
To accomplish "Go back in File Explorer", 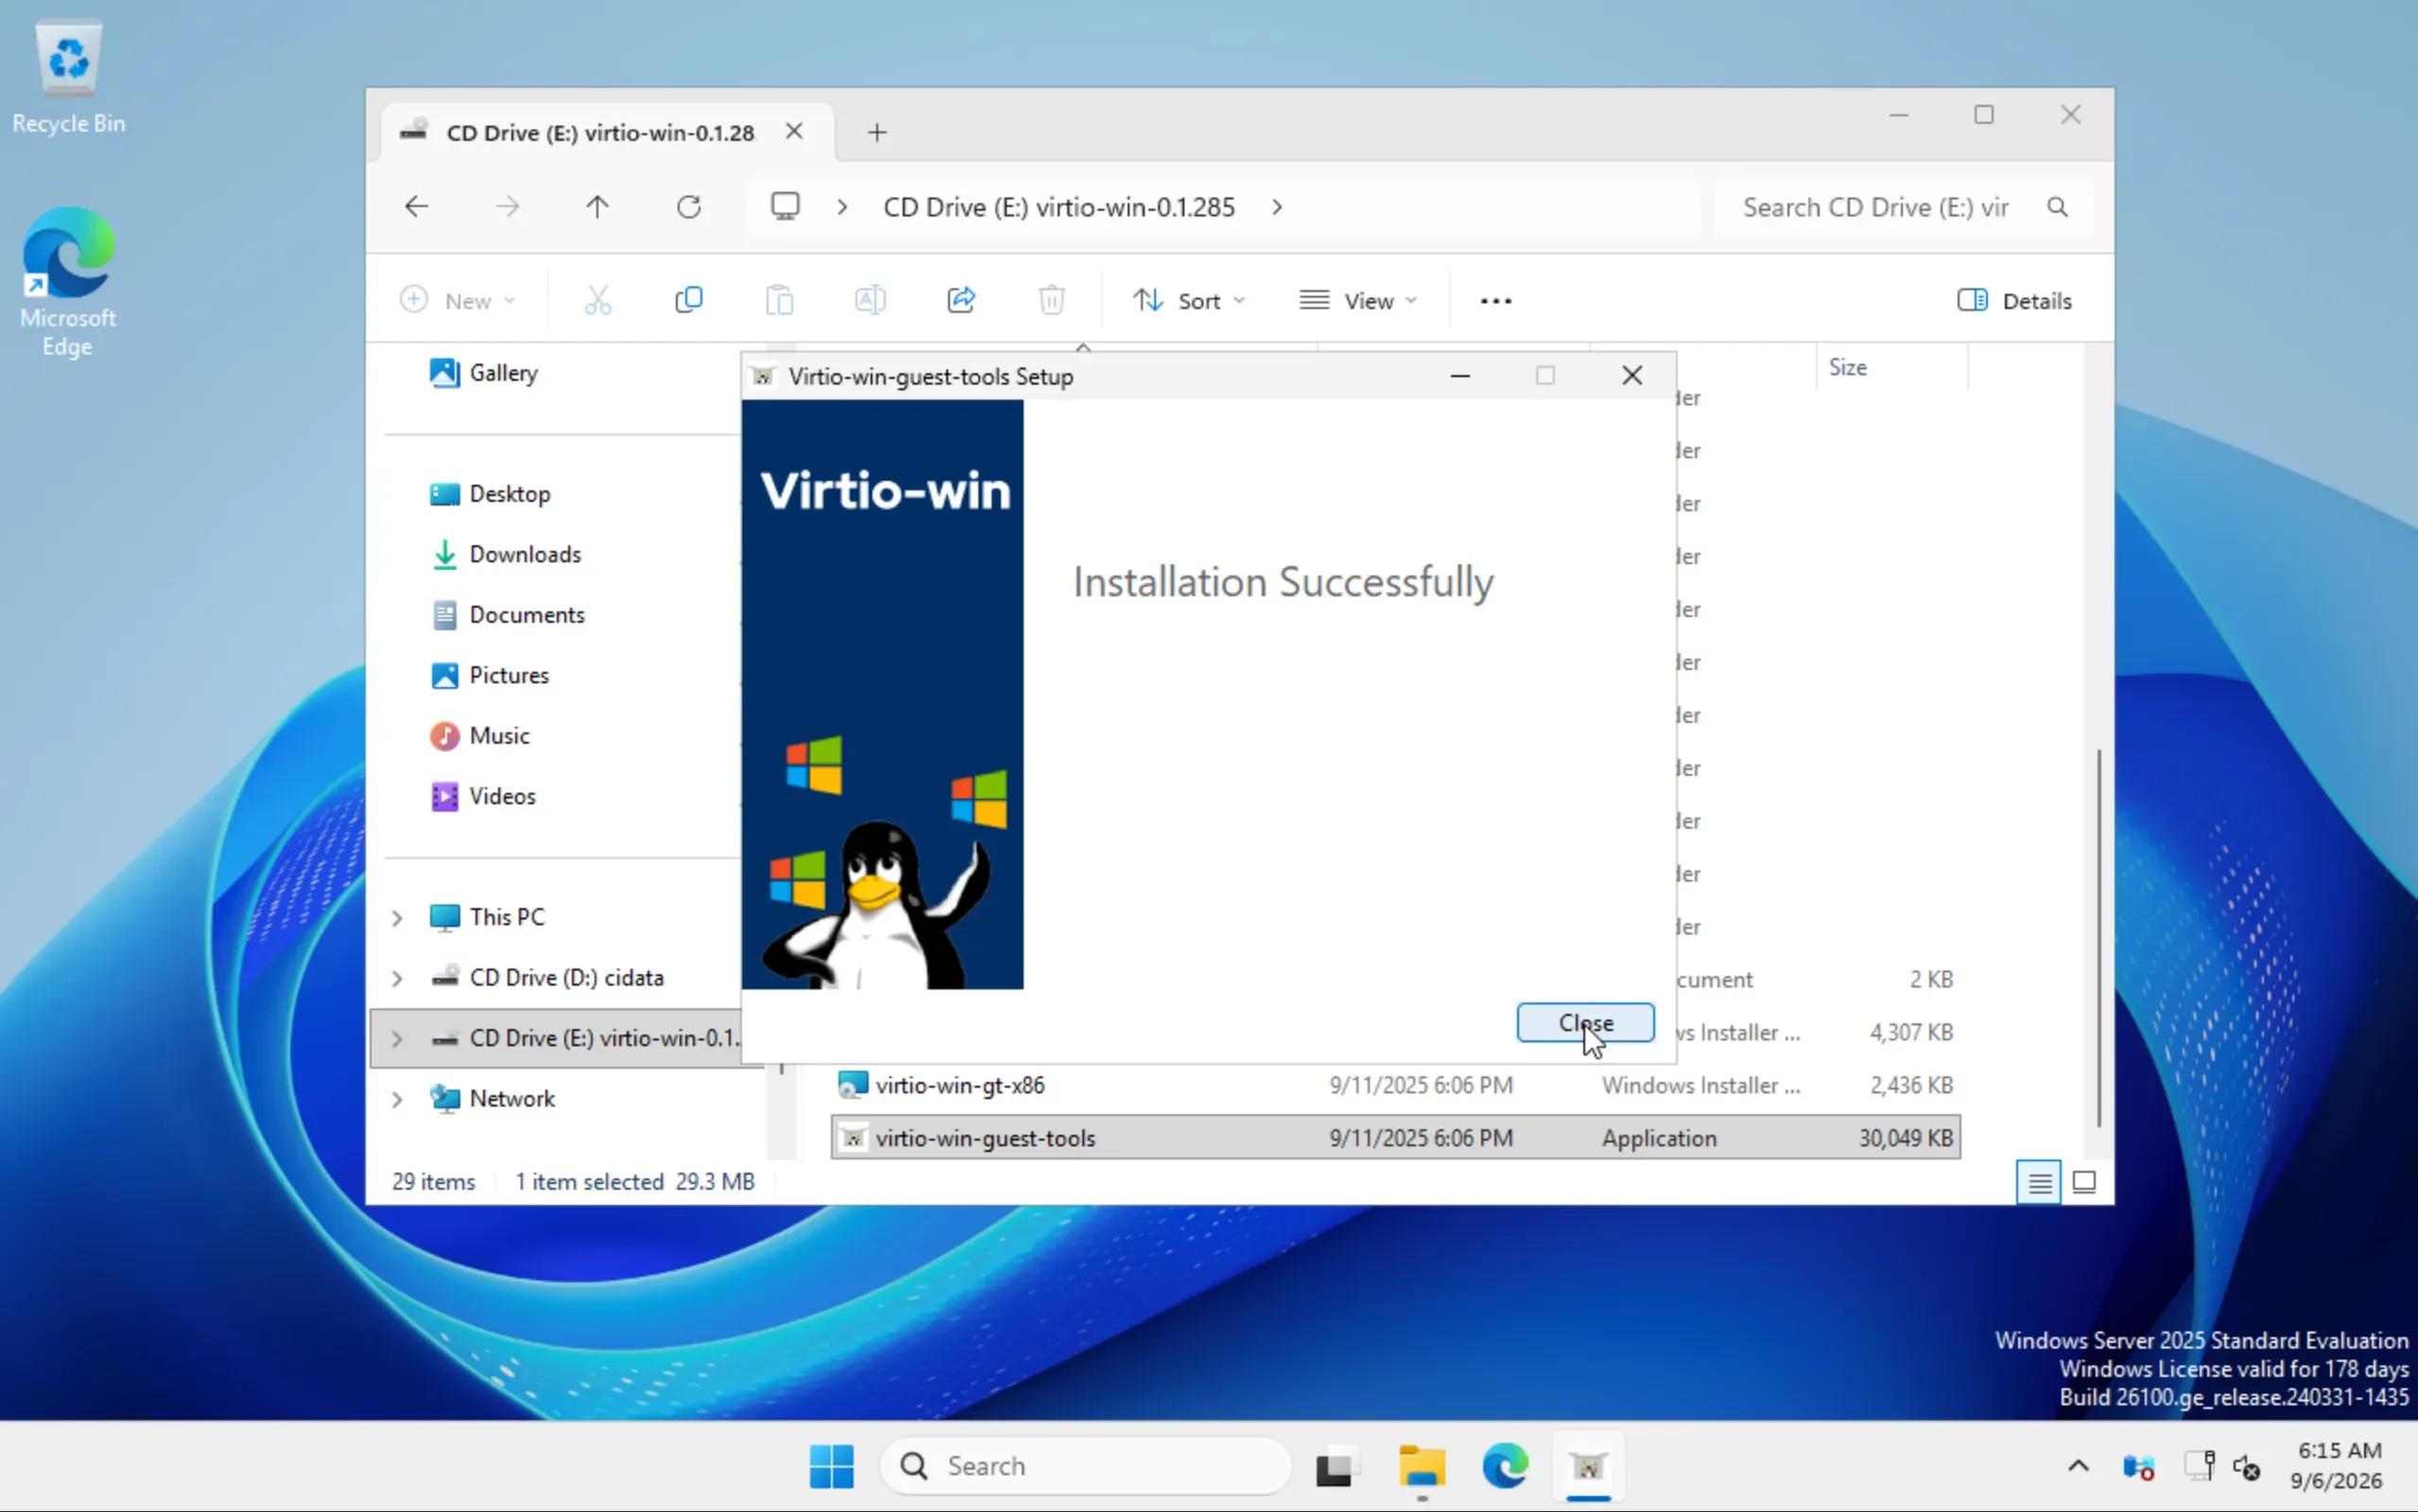I will coord(416,207).
